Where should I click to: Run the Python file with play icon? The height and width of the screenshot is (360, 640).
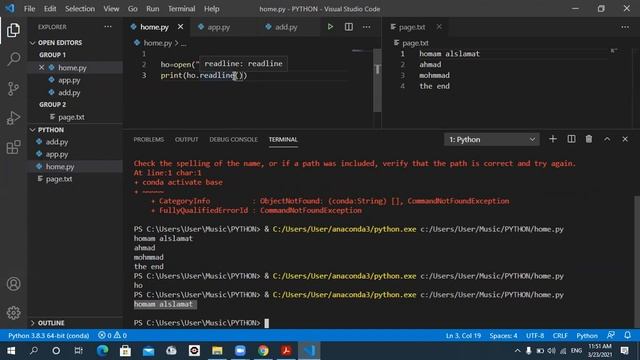click(330, 27)
